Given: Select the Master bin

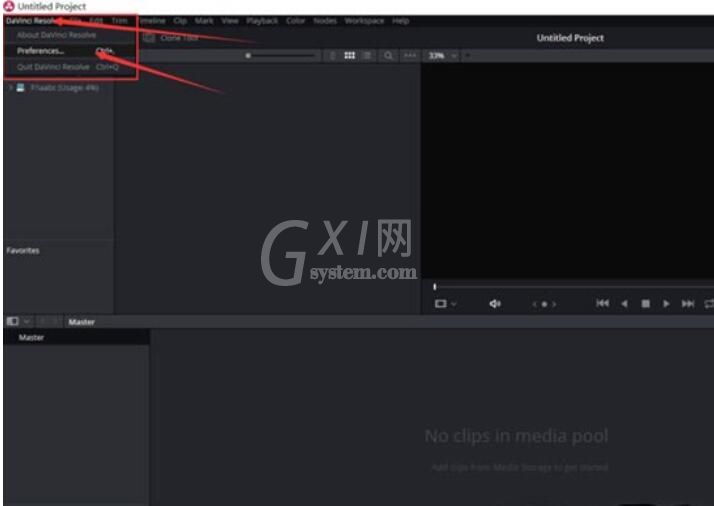Looking at the screenshot, I should (76, 337).
